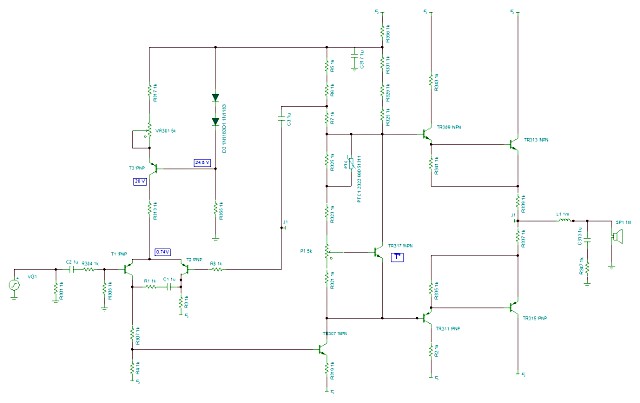
Task: Click the PTC part number label
Action: [x=359, y=178]
